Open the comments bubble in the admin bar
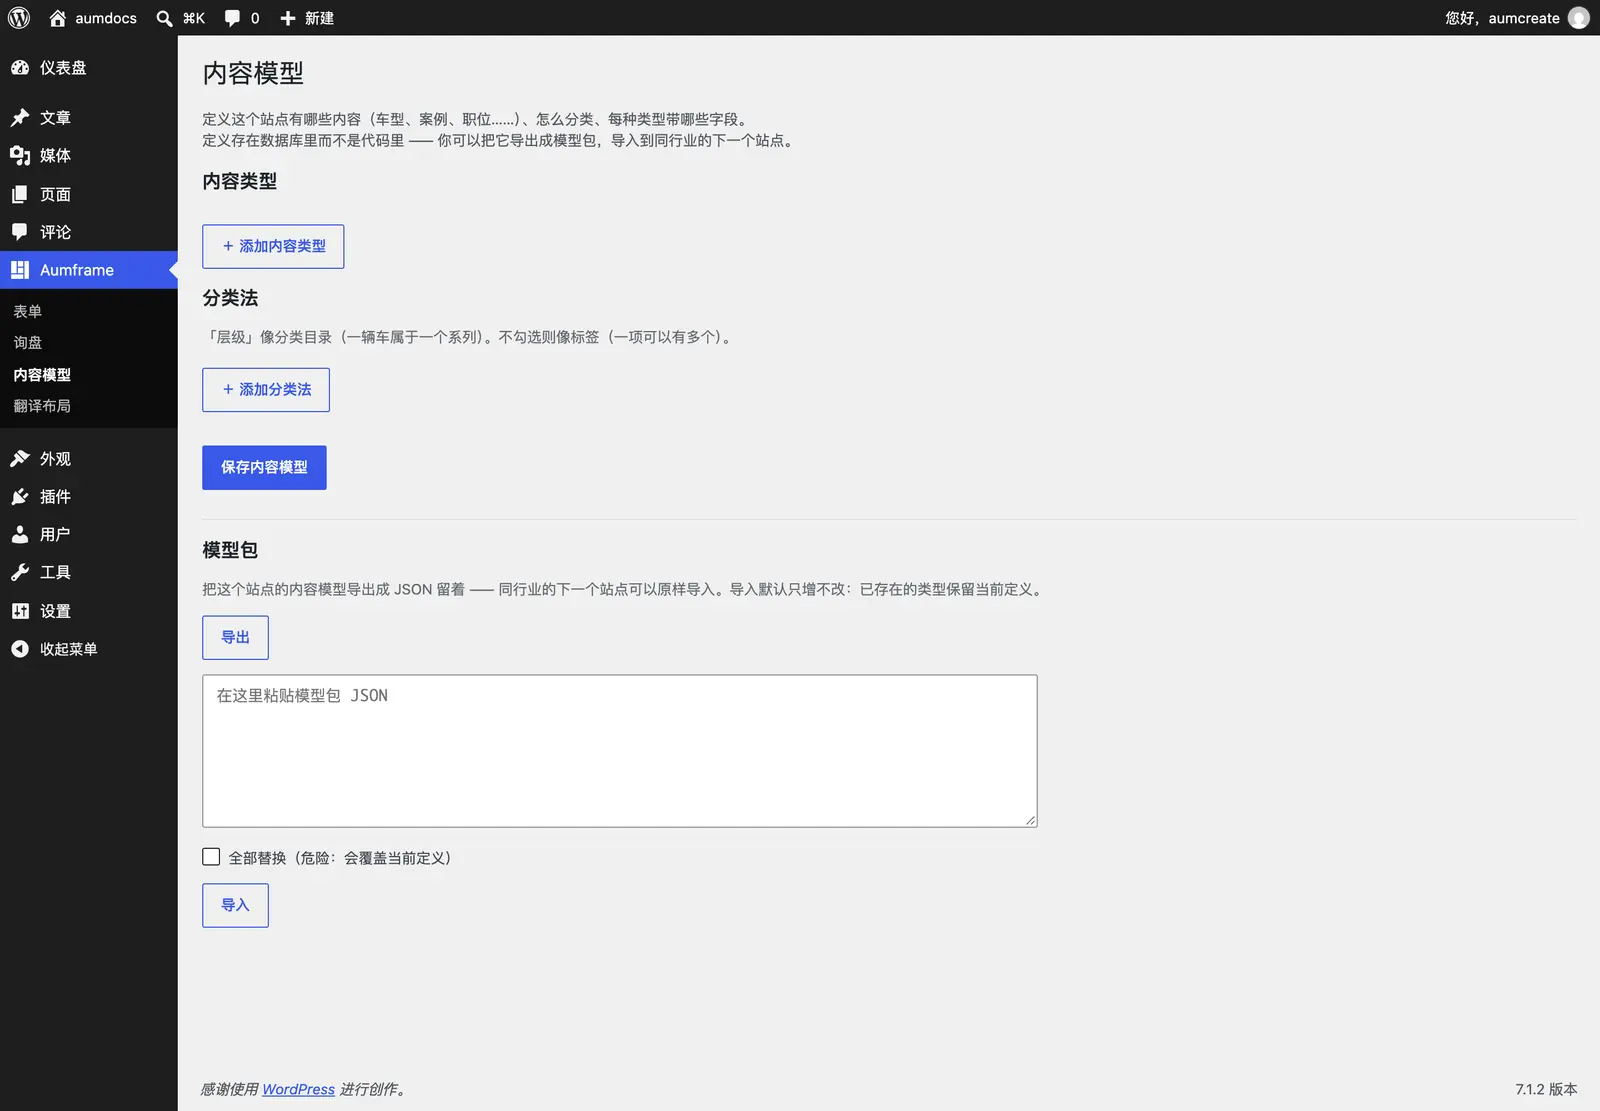 point(232,18)
